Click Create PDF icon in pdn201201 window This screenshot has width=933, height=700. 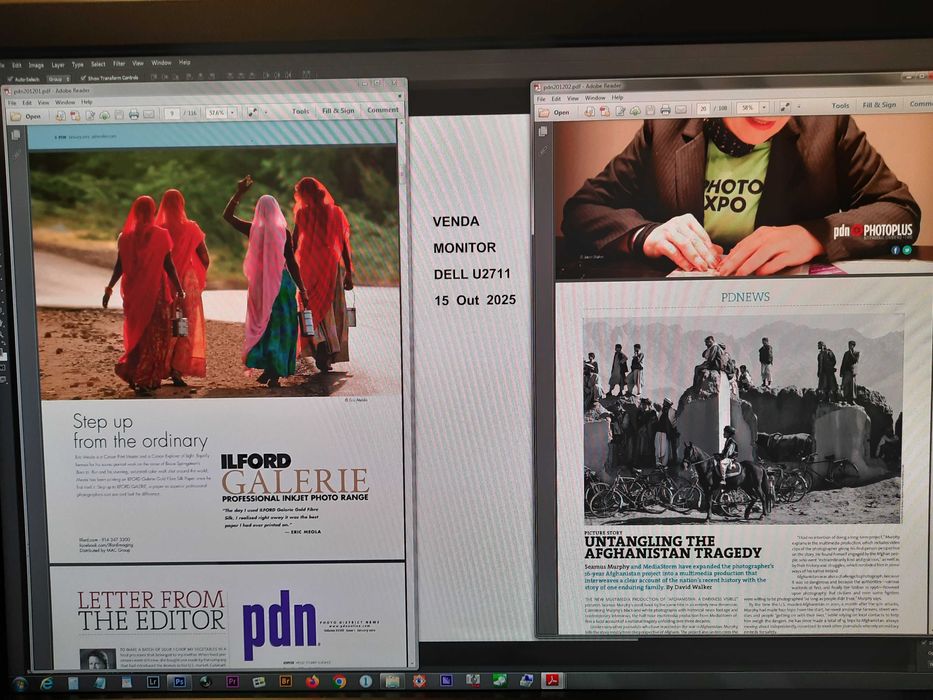pos(61,115)
